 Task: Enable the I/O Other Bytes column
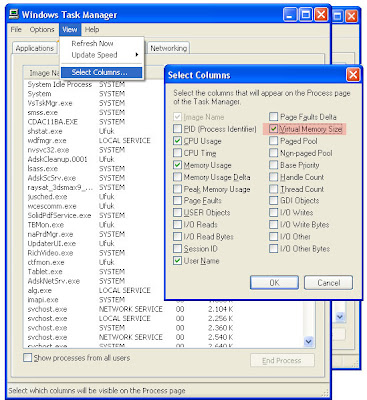pyautogui.click(x=273, y=248)
